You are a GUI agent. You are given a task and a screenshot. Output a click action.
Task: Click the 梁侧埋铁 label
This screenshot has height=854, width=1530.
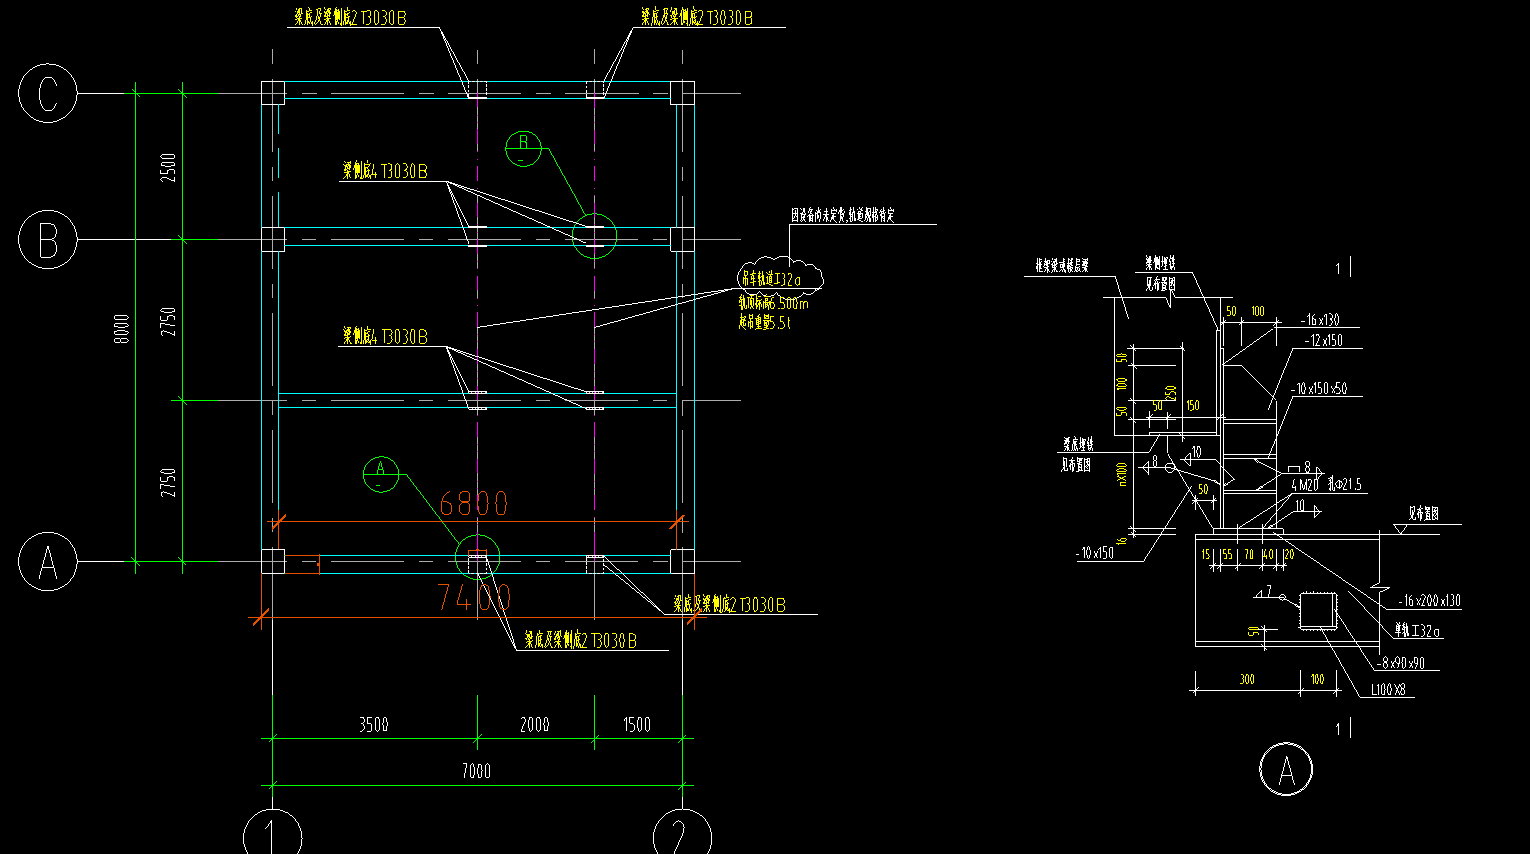1161,263
